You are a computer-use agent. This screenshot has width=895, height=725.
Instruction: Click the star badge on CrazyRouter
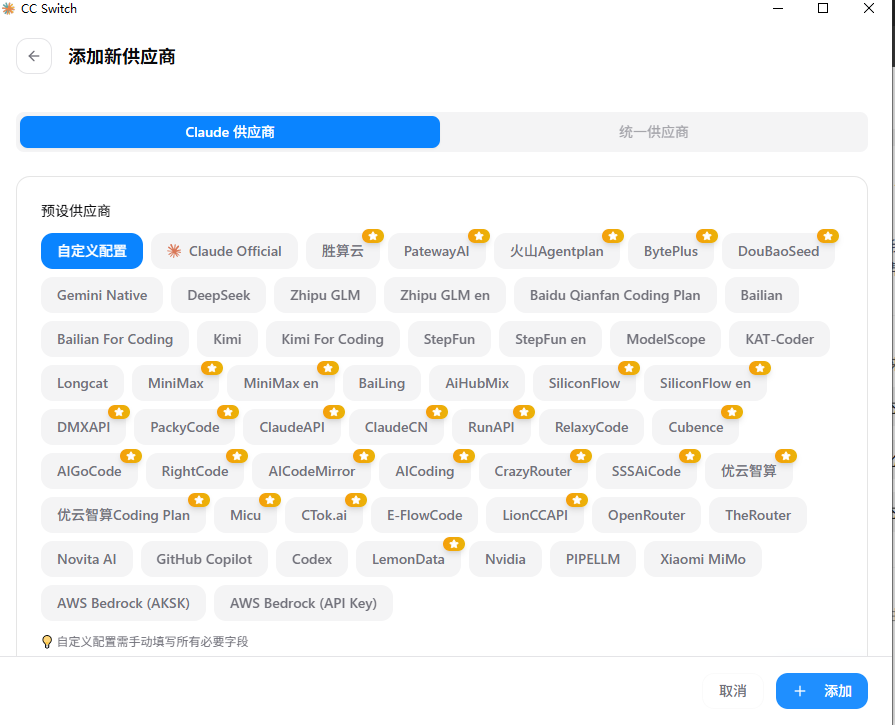[580, 456]
